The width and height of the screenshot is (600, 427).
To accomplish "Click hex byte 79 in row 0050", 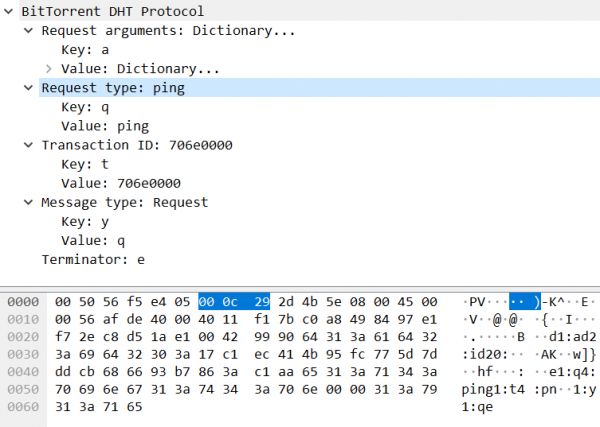I will point(429,390).
